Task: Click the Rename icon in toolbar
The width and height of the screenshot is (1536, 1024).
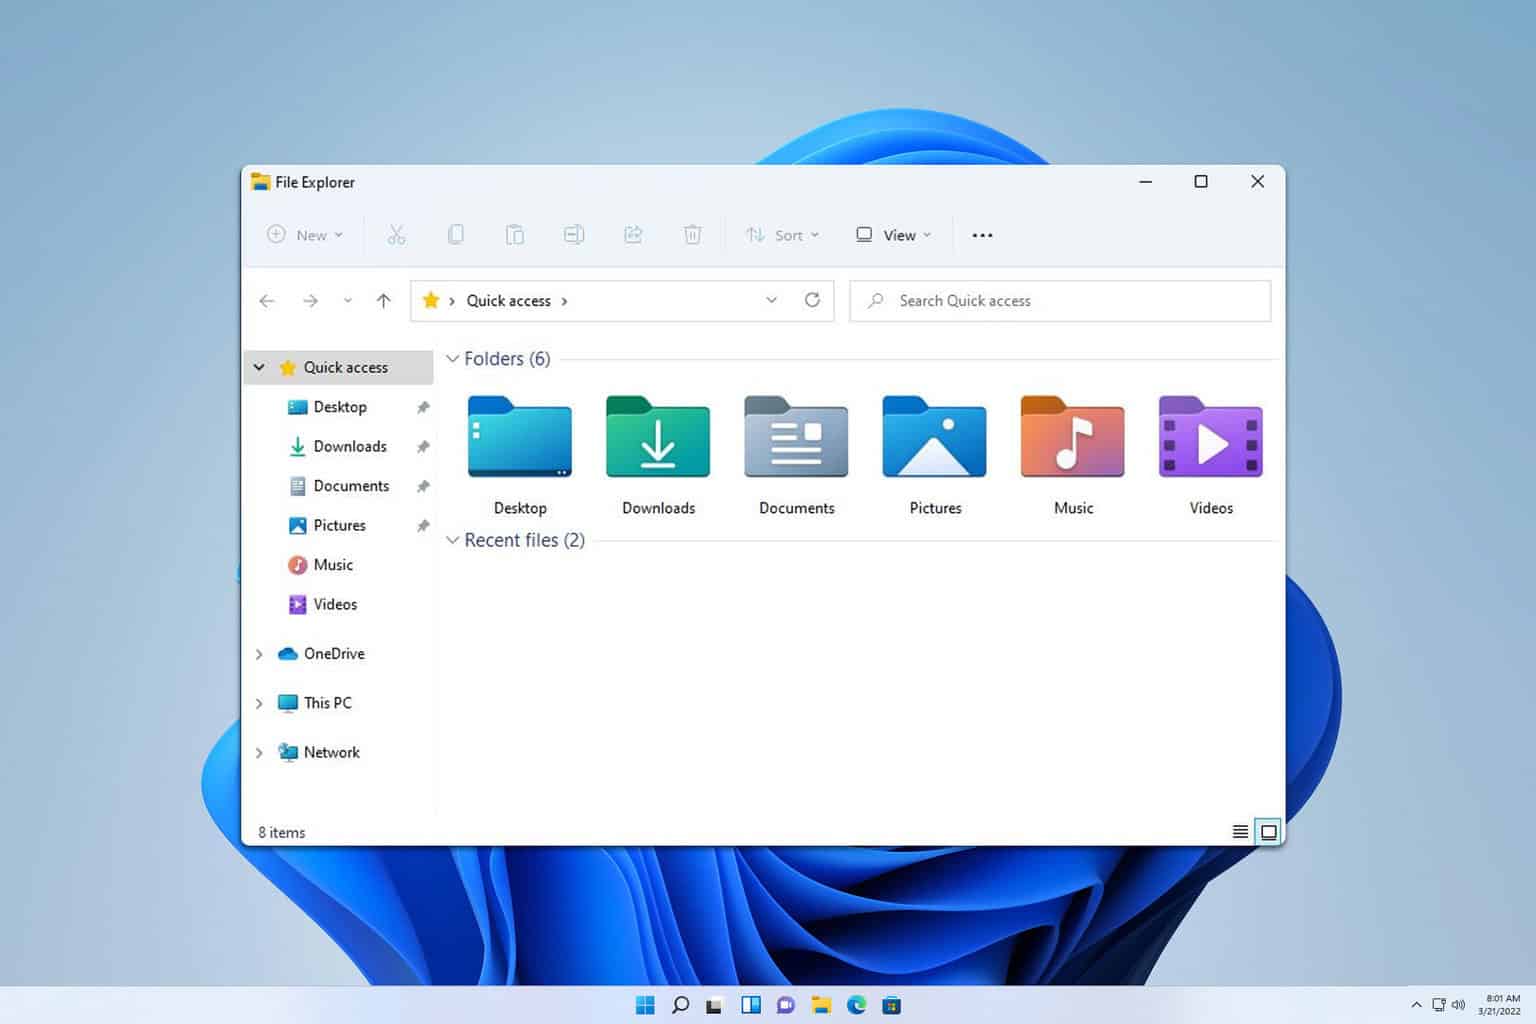Action: pos(574,235)
